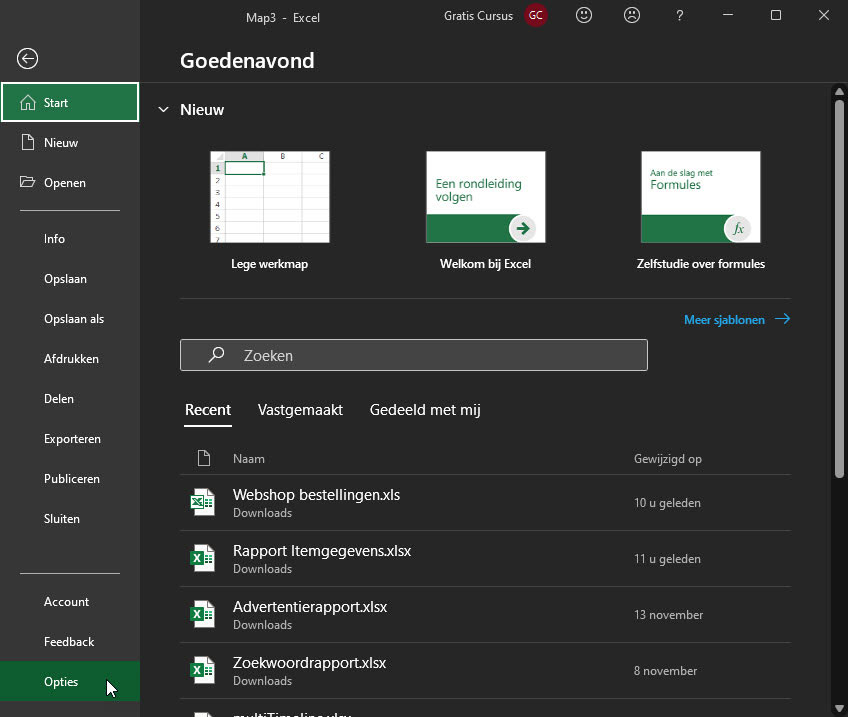Open Exporteren options
Viewport: 848px width, 717px height.
pos(72,439)
